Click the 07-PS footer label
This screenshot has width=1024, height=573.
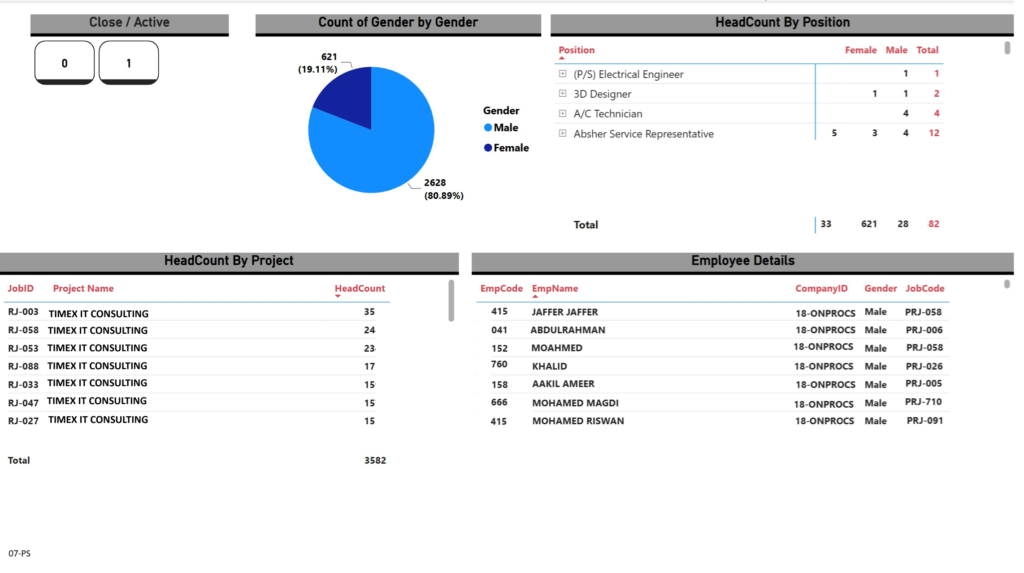click(19, 553)
